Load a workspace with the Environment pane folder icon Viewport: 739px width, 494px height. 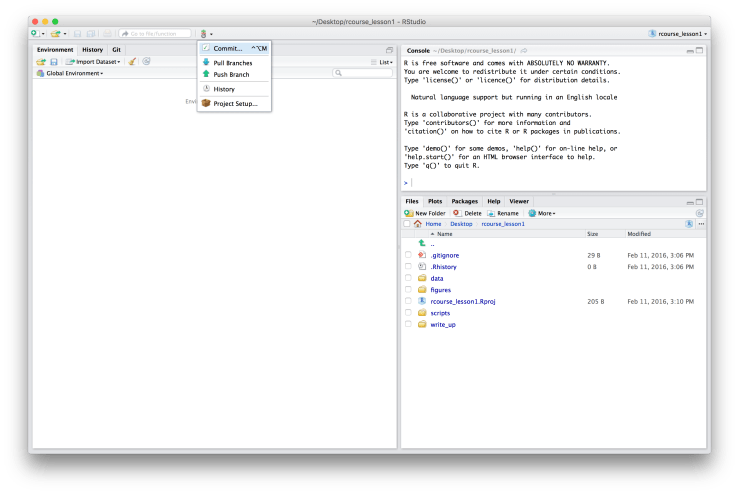[x=41, y=62]
